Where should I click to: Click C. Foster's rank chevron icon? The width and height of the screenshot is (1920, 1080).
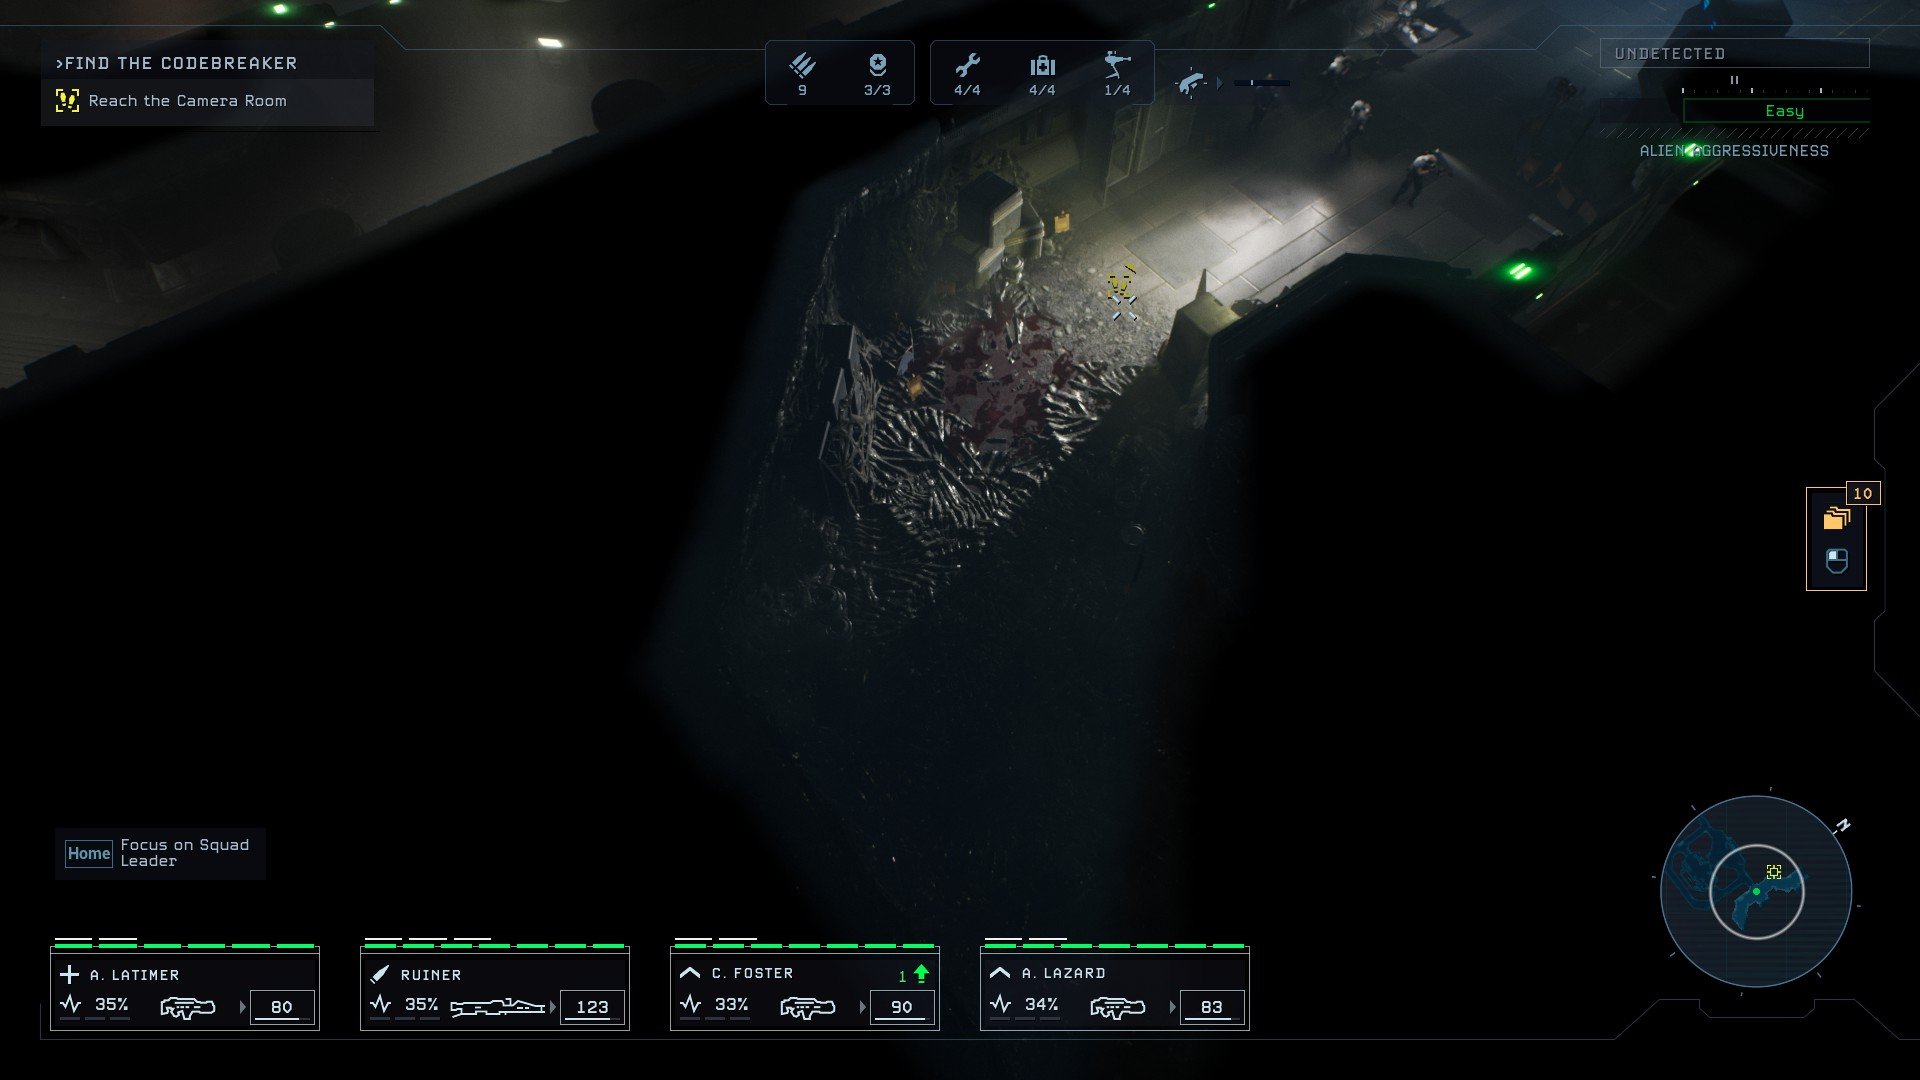click(x=690, y=972)
